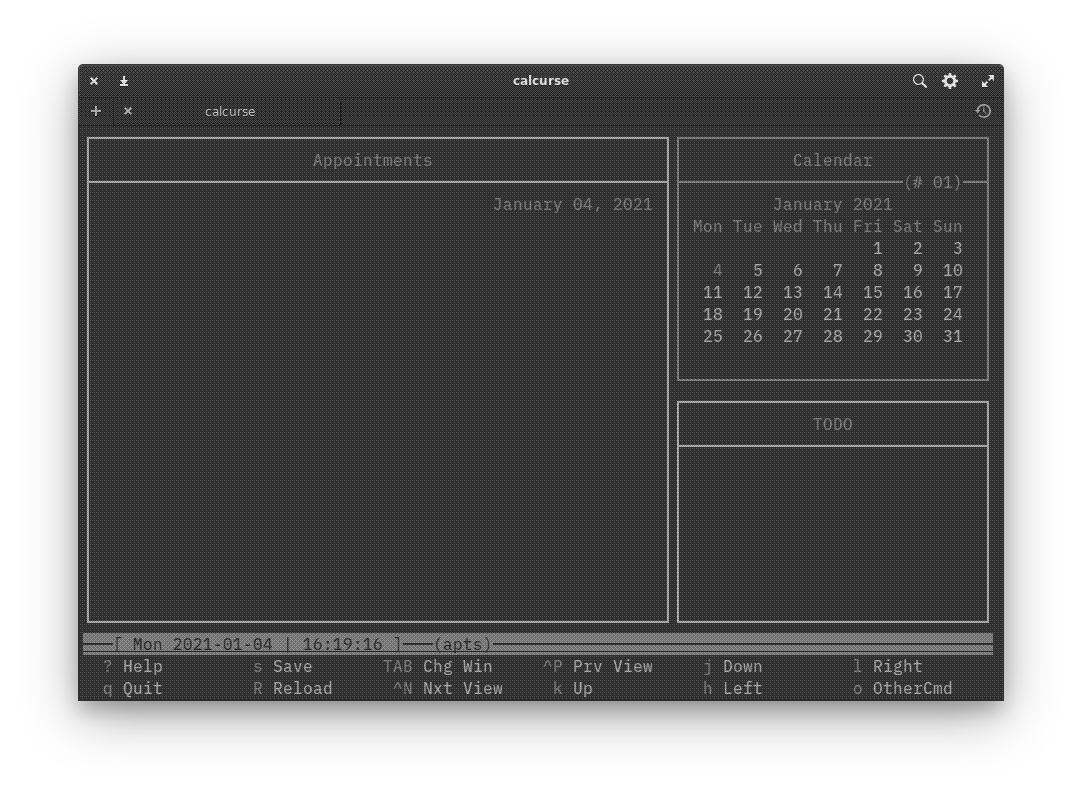The width and height of the screenshot is (1082, 793).
Task: Open the tab history icon
Action: tap(983, 111)
